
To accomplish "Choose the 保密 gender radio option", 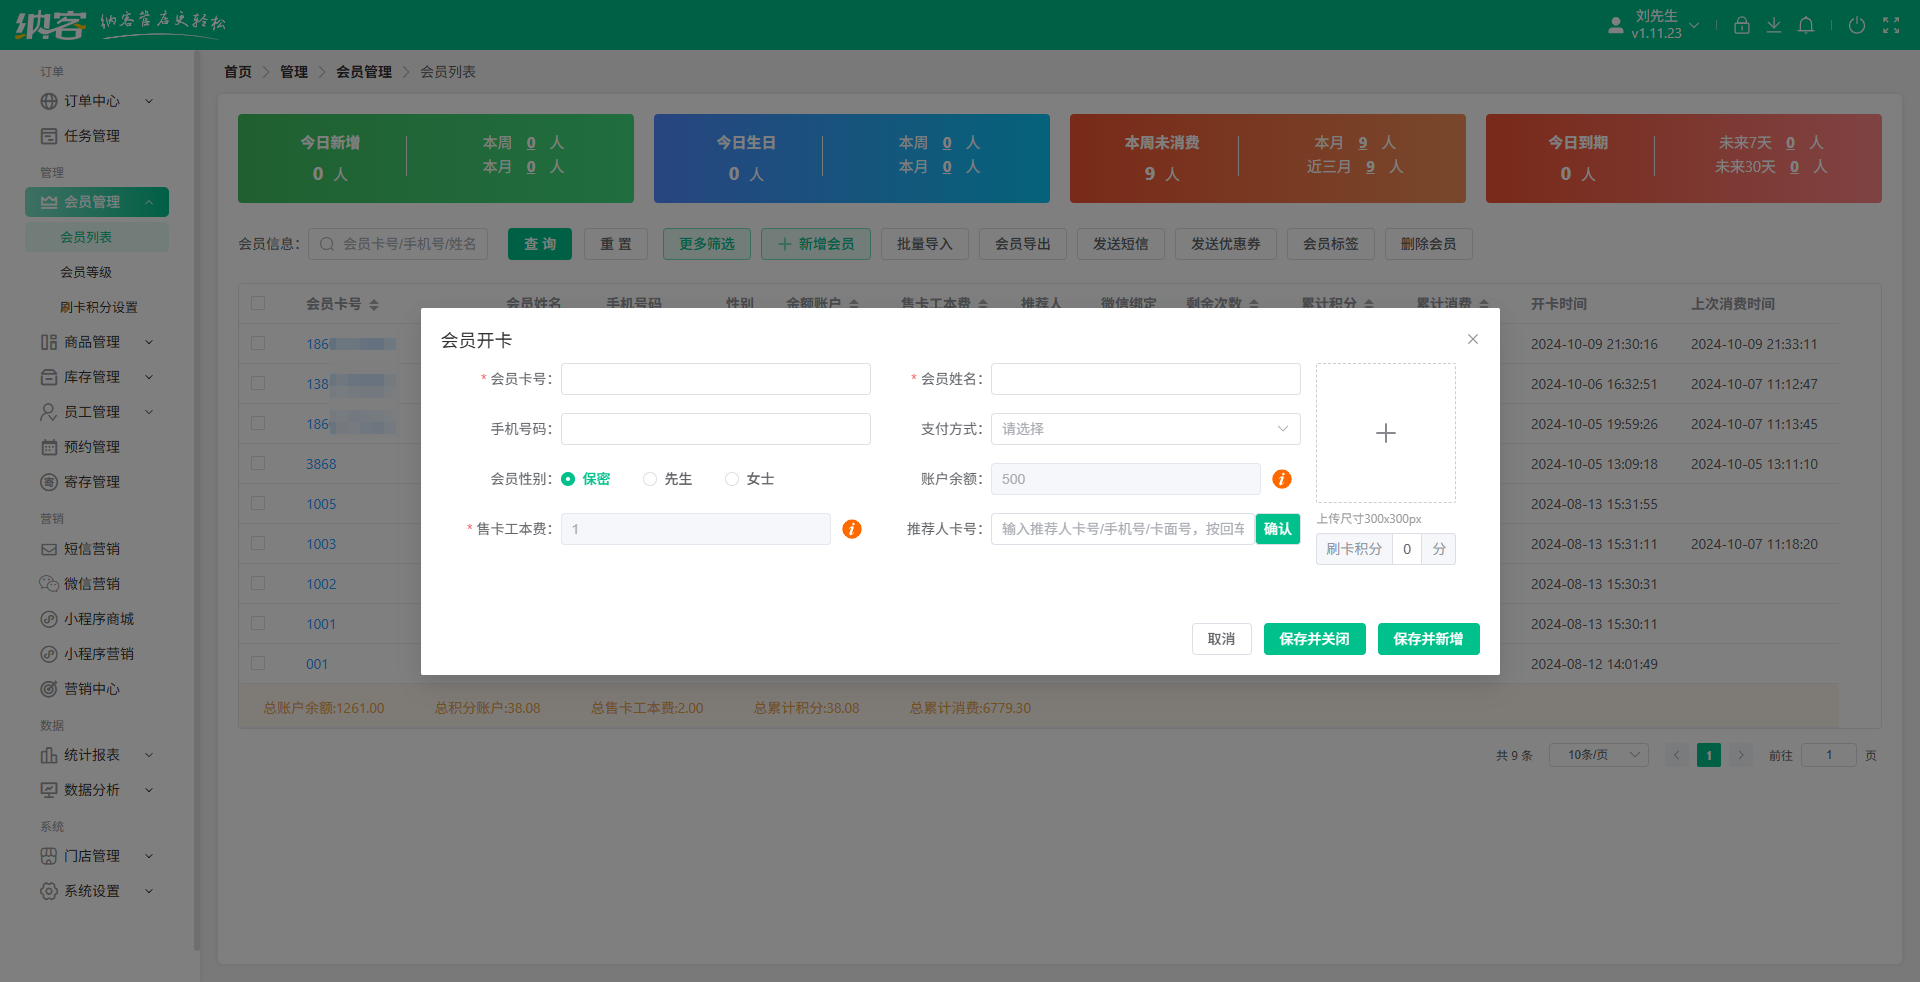I will (568, 479).
